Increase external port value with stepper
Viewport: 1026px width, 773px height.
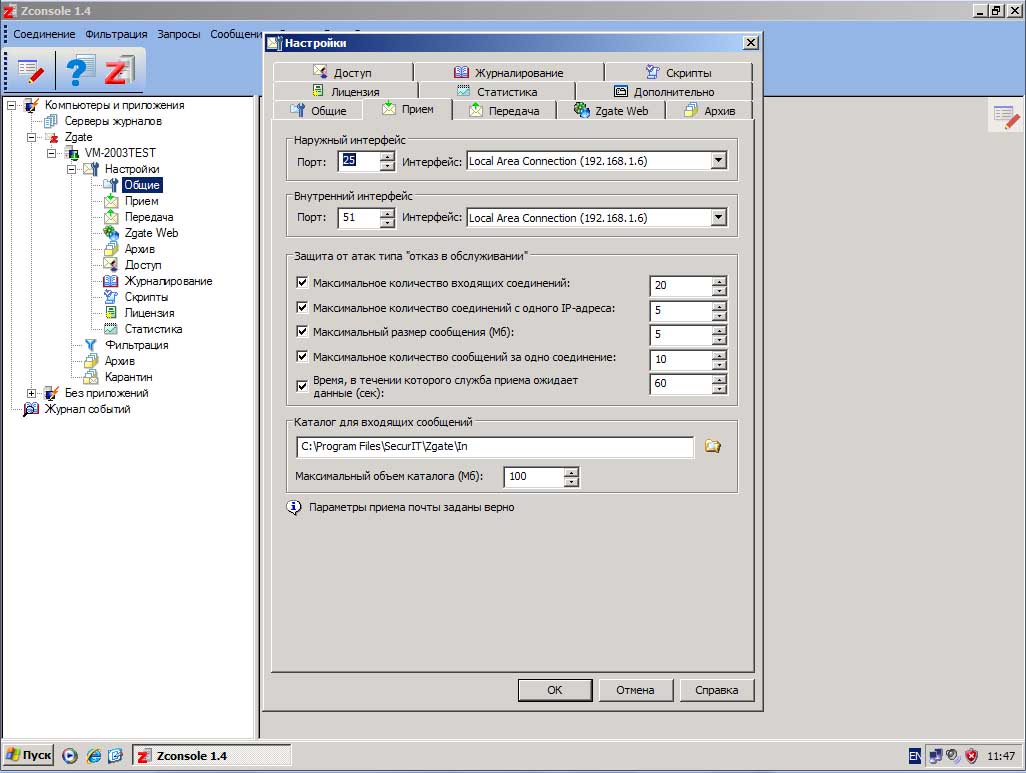tap(387, 156)
